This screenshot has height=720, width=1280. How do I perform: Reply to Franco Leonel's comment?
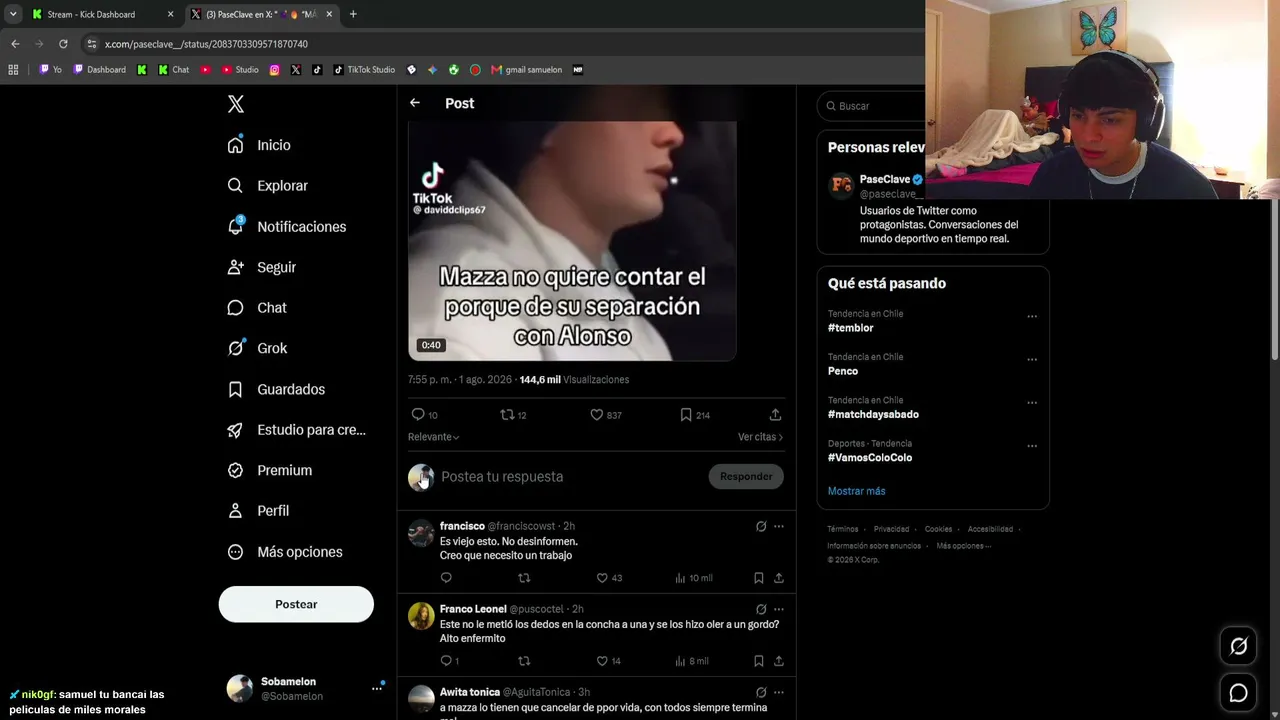[446, 661]
